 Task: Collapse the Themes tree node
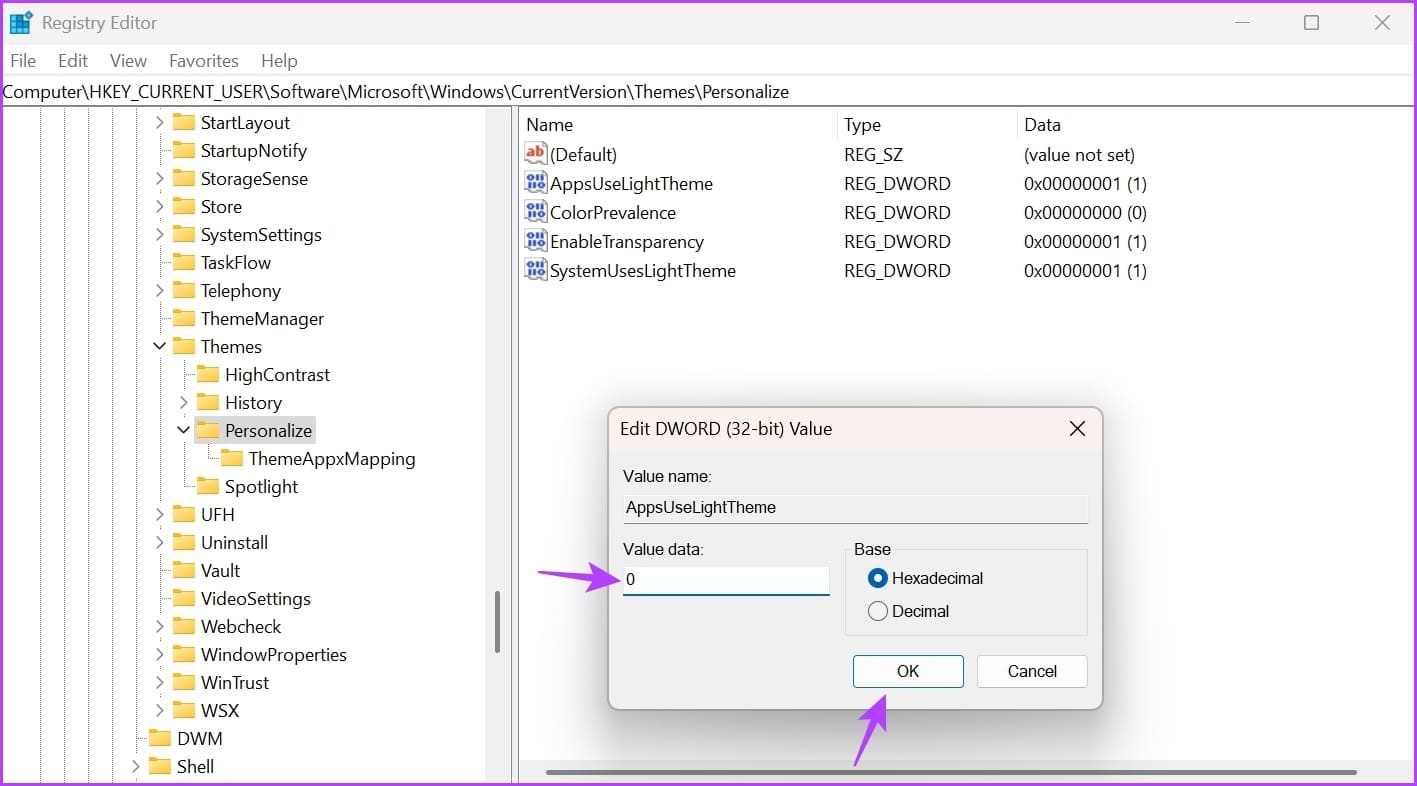(159, 346)
